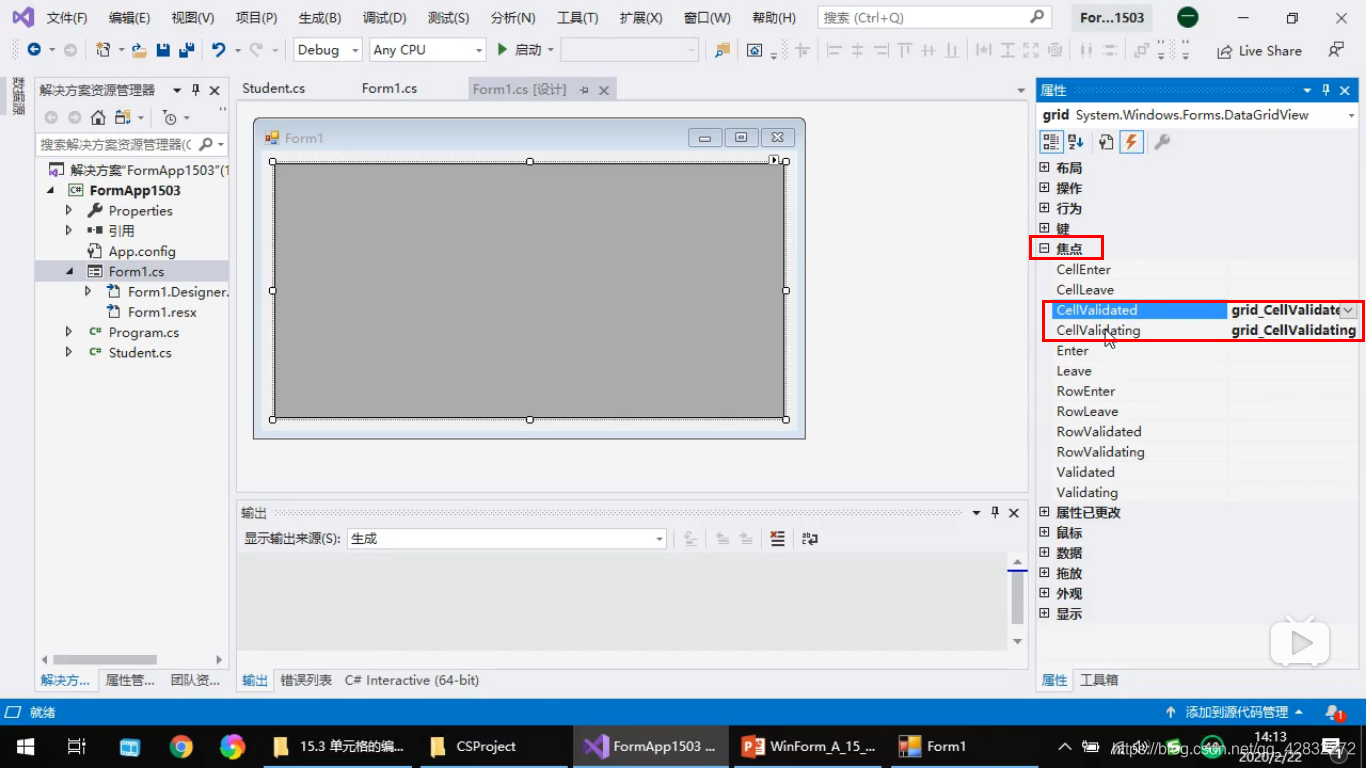Viewport: 1366px width, 768px height.
Task: Open grid object selector dropdown
Action: [x=1351, y=116]
